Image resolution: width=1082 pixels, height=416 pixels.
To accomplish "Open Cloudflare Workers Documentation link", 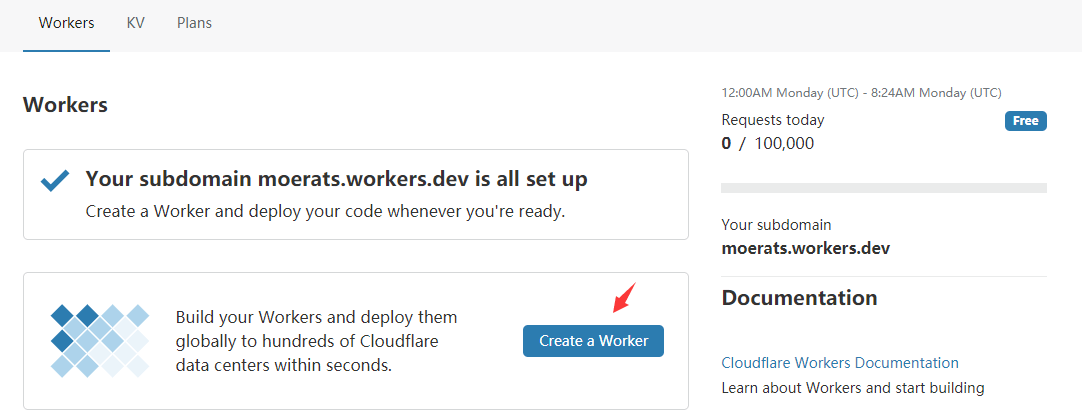I will [x=839, y=363].
